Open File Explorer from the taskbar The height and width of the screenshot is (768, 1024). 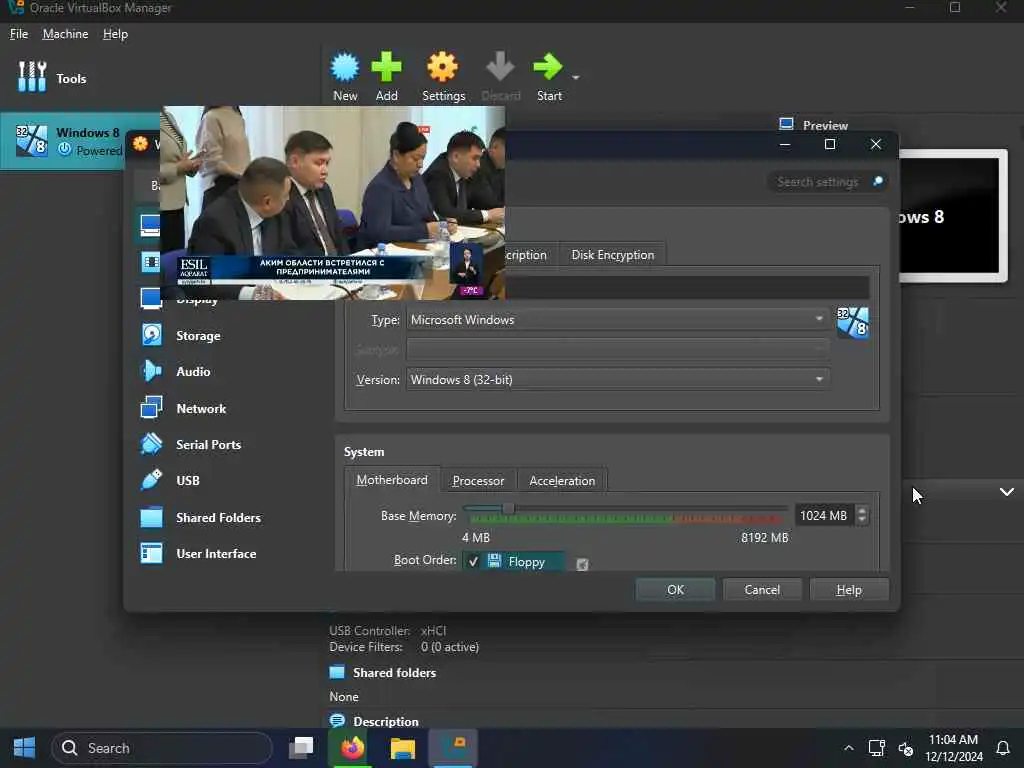tap(402, 748)
